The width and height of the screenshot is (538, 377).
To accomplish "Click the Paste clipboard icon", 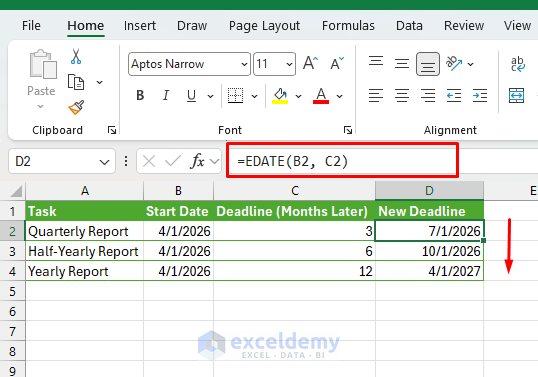I will tap(43, 64).
